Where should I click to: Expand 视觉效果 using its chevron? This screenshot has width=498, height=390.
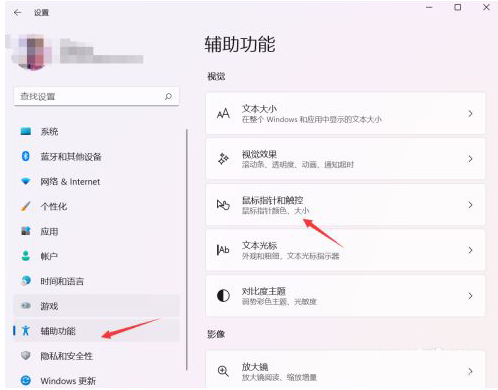(x=470, y=159)
